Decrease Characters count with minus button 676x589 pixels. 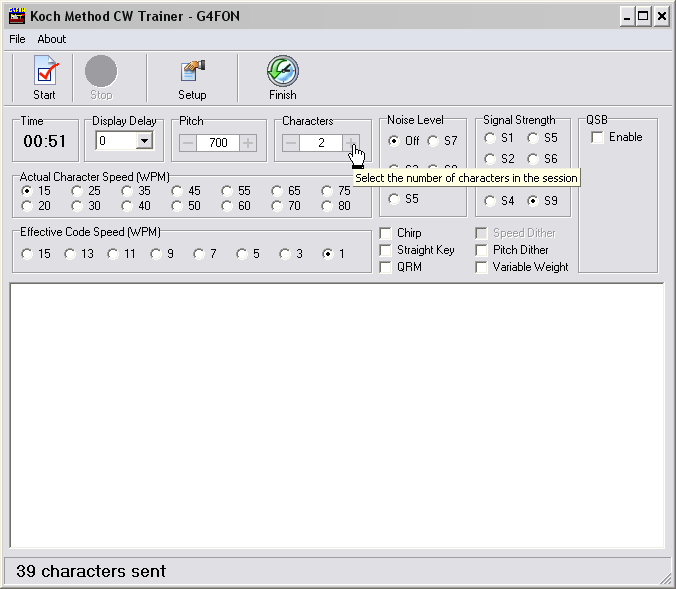pos(291,143)
